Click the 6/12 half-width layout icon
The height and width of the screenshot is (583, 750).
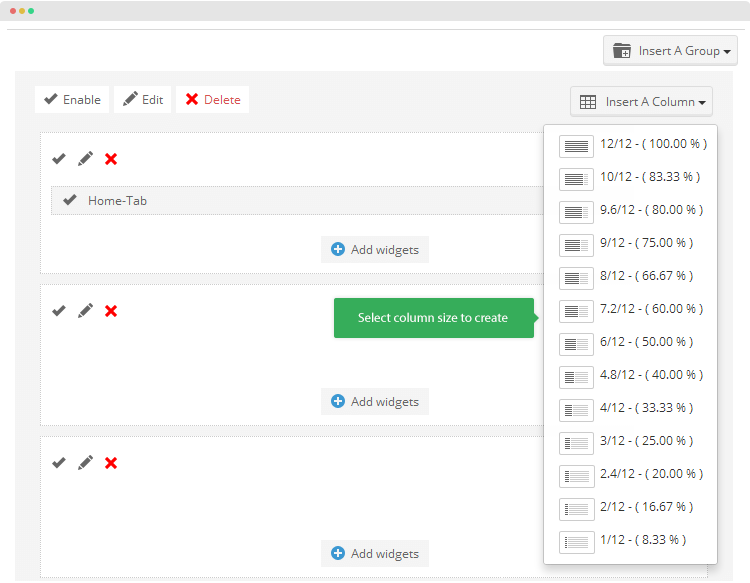pos(576,344)
